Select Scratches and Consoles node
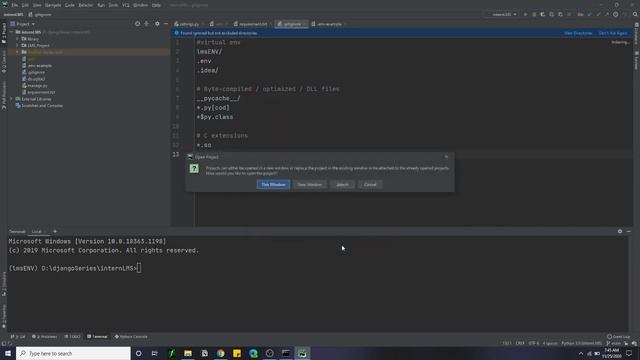 [40, 106]
